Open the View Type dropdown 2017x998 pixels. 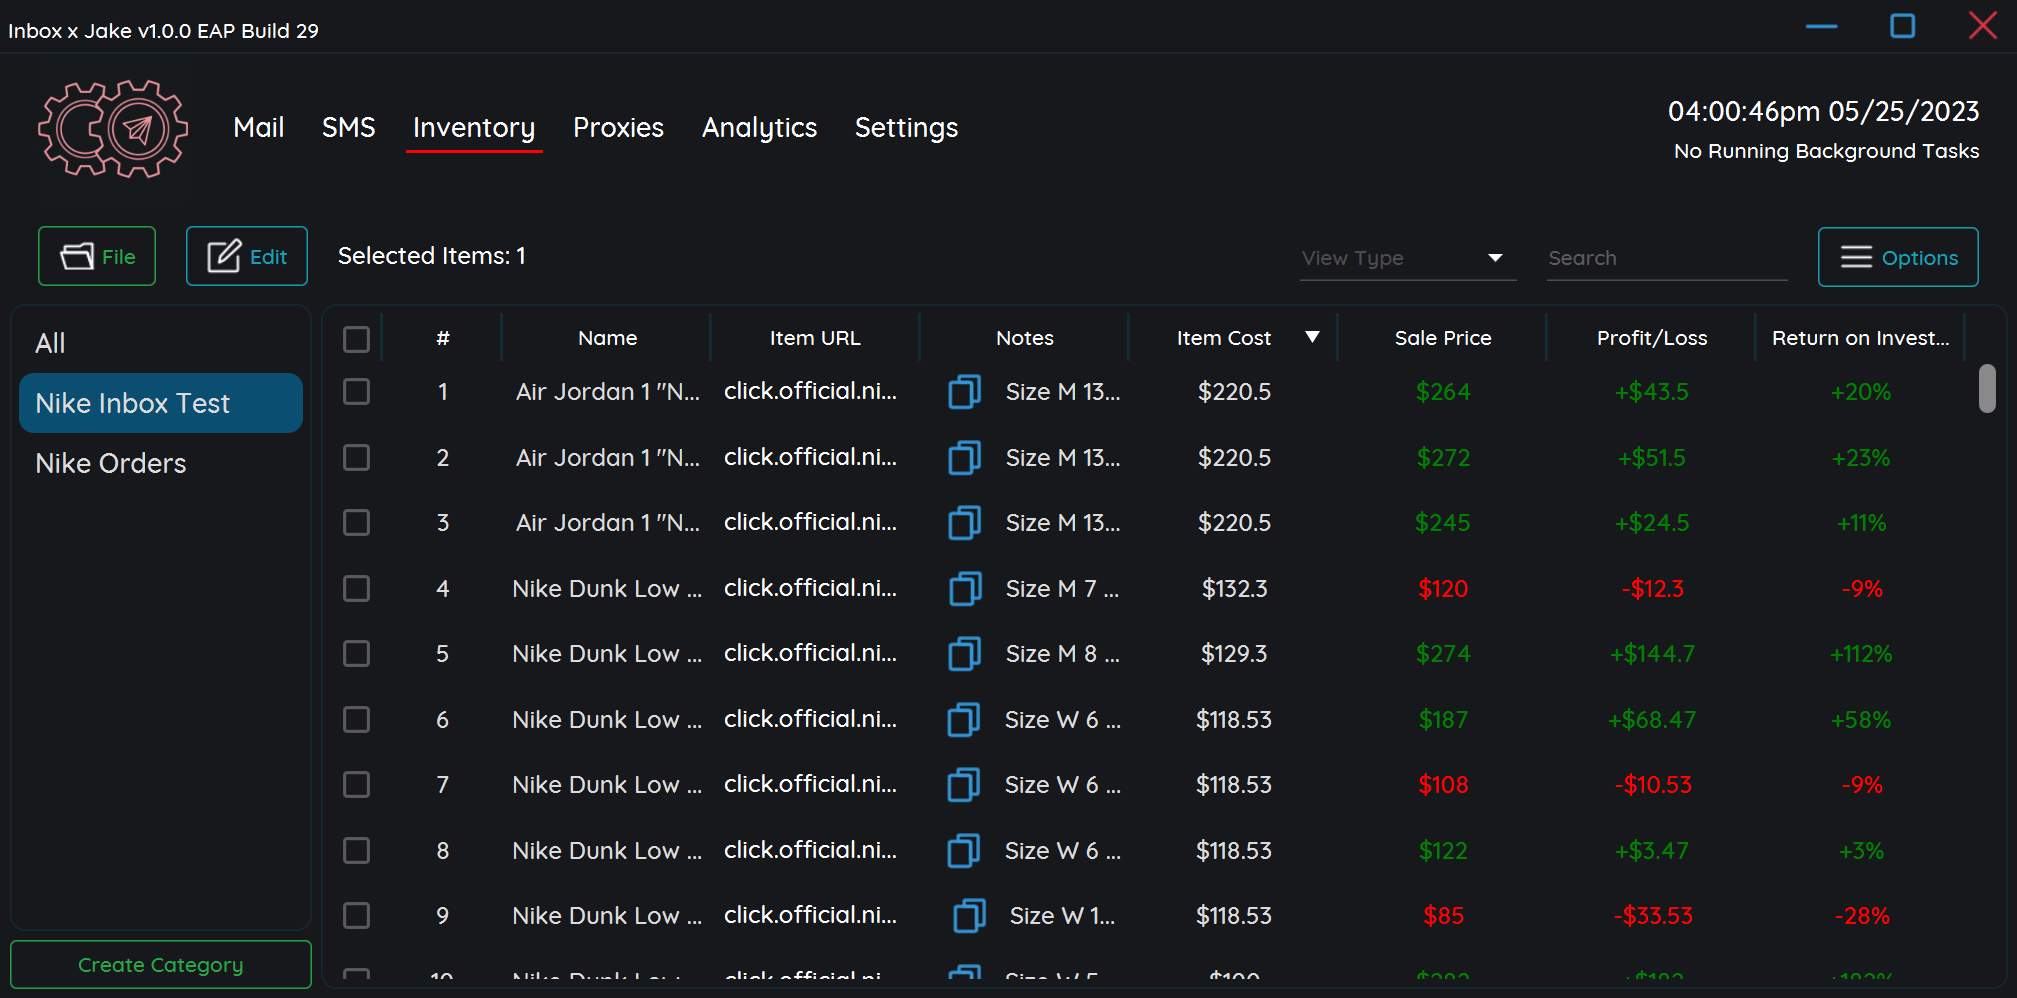pyautogui.click(x=1407, y=258)
